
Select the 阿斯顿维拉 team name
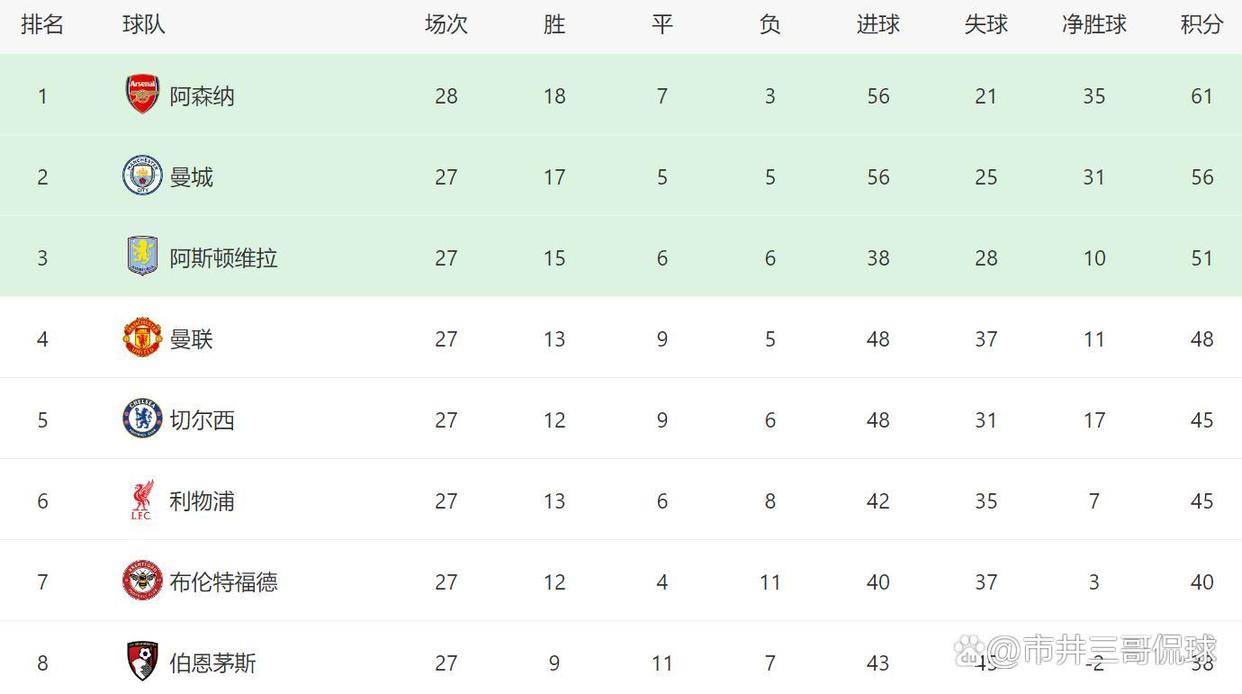tap(223, 258)
